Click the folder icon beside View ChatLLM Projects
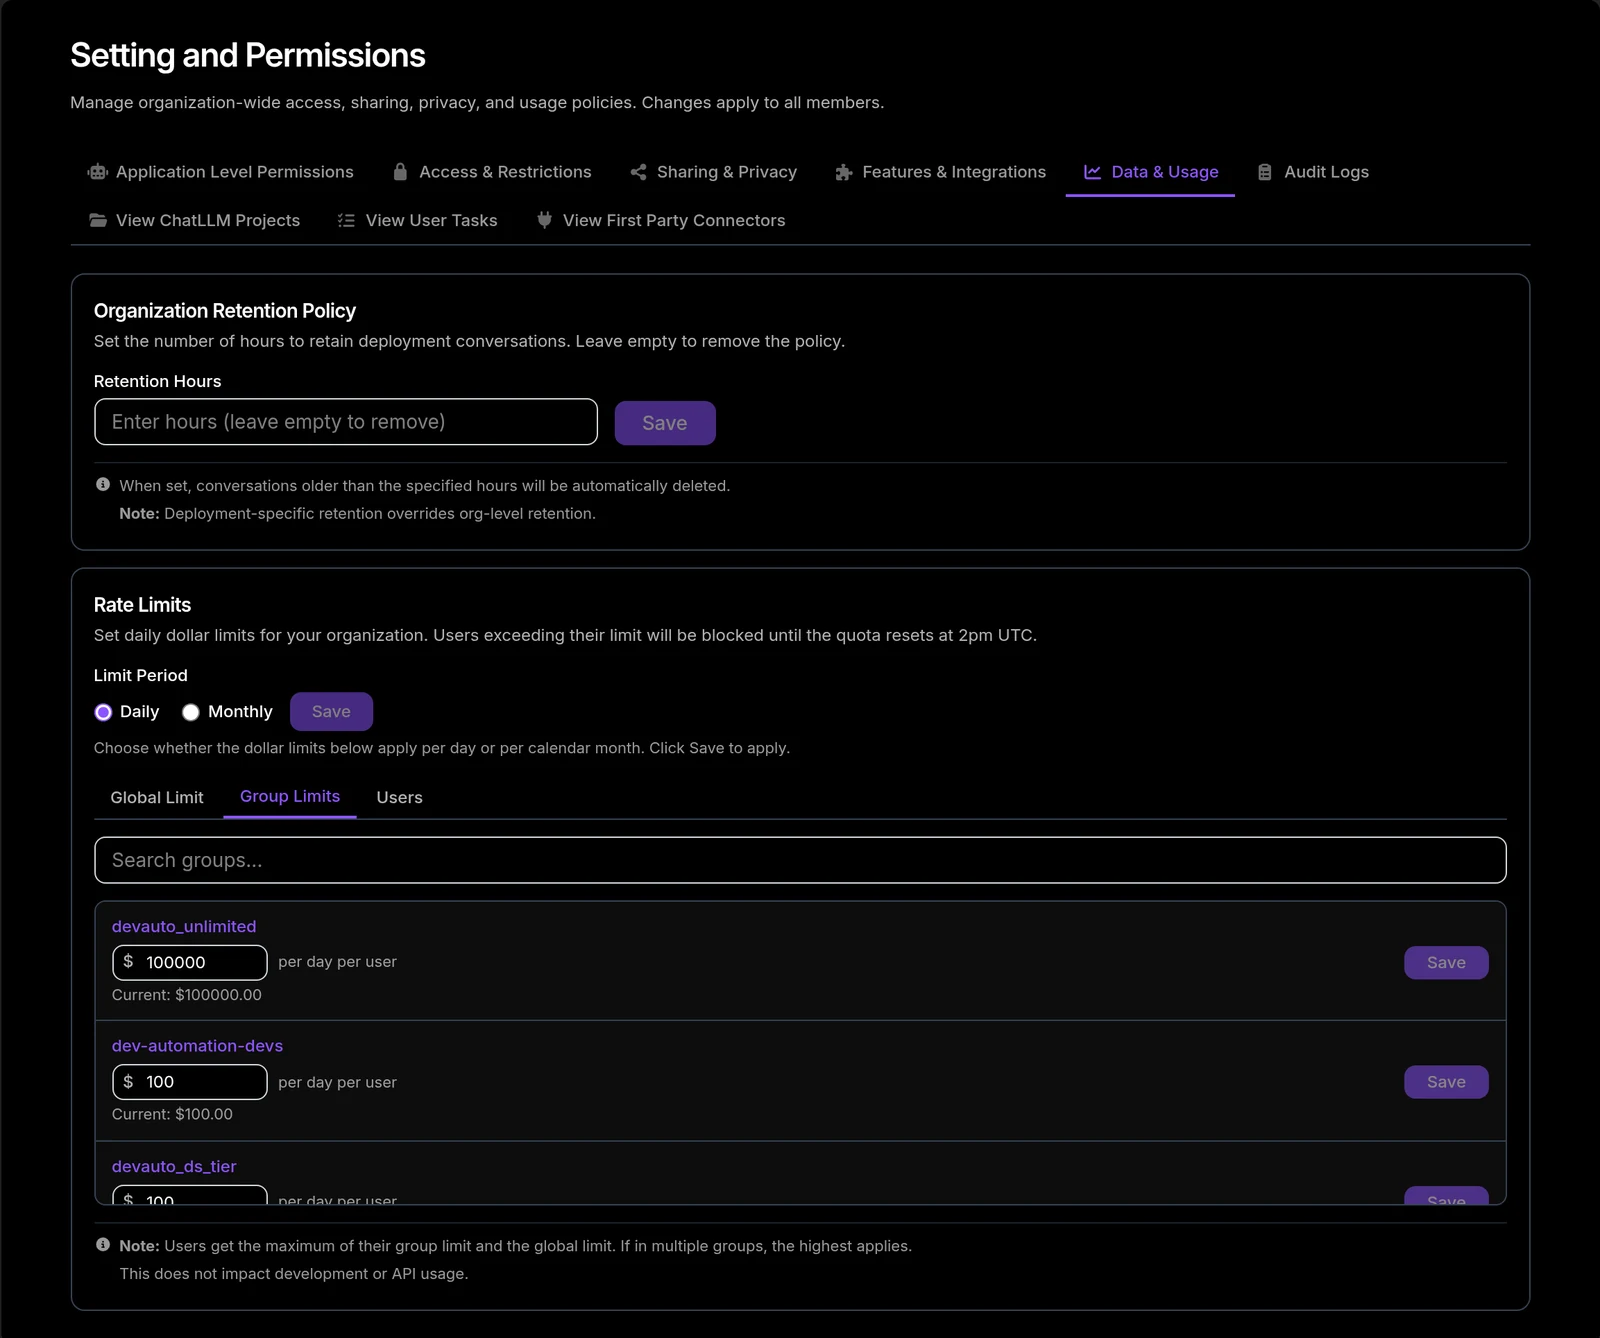 point(98,220)
